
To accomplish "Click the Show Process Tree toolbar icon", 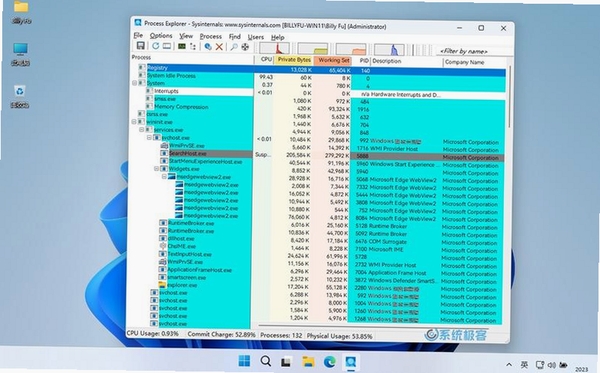I will coord(193,47).
